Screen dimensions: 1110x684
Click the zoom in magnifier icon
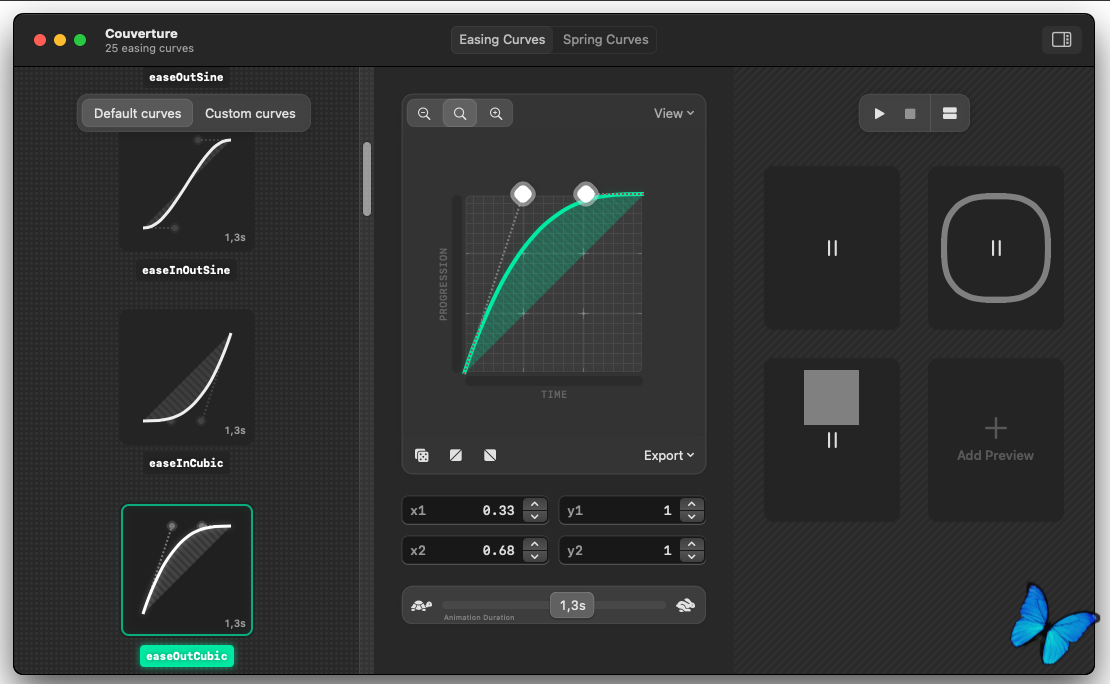point(496,114)
